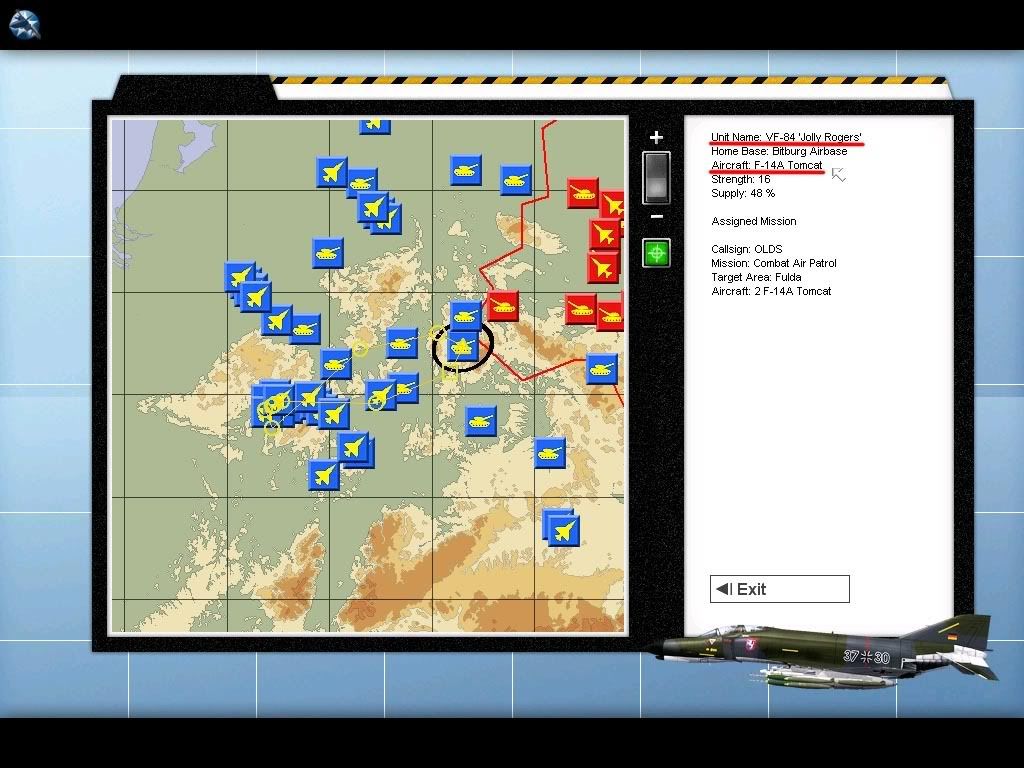The height and width of the screenshot is (768, 1024).
Task: Select the blue aircraft unit in the map's bottom-right
Action: pyautogui.click(x=563, y=530)
